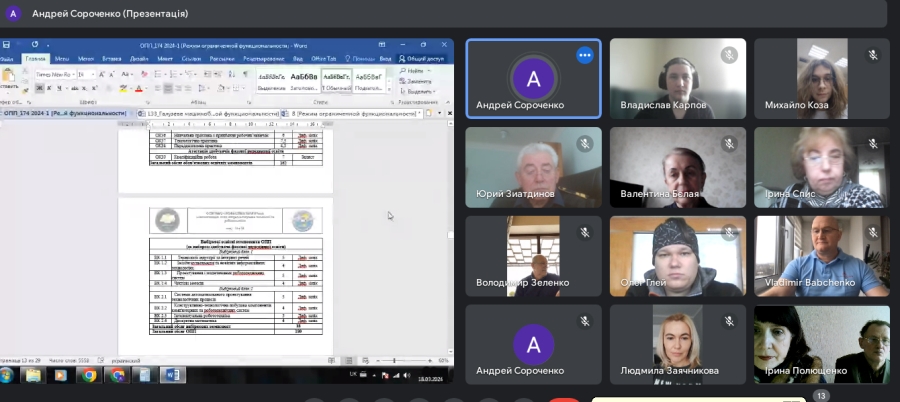Switch to the Дизайн ribbon tab
Screen dimensions: 900x402
(x=137, y=58)
